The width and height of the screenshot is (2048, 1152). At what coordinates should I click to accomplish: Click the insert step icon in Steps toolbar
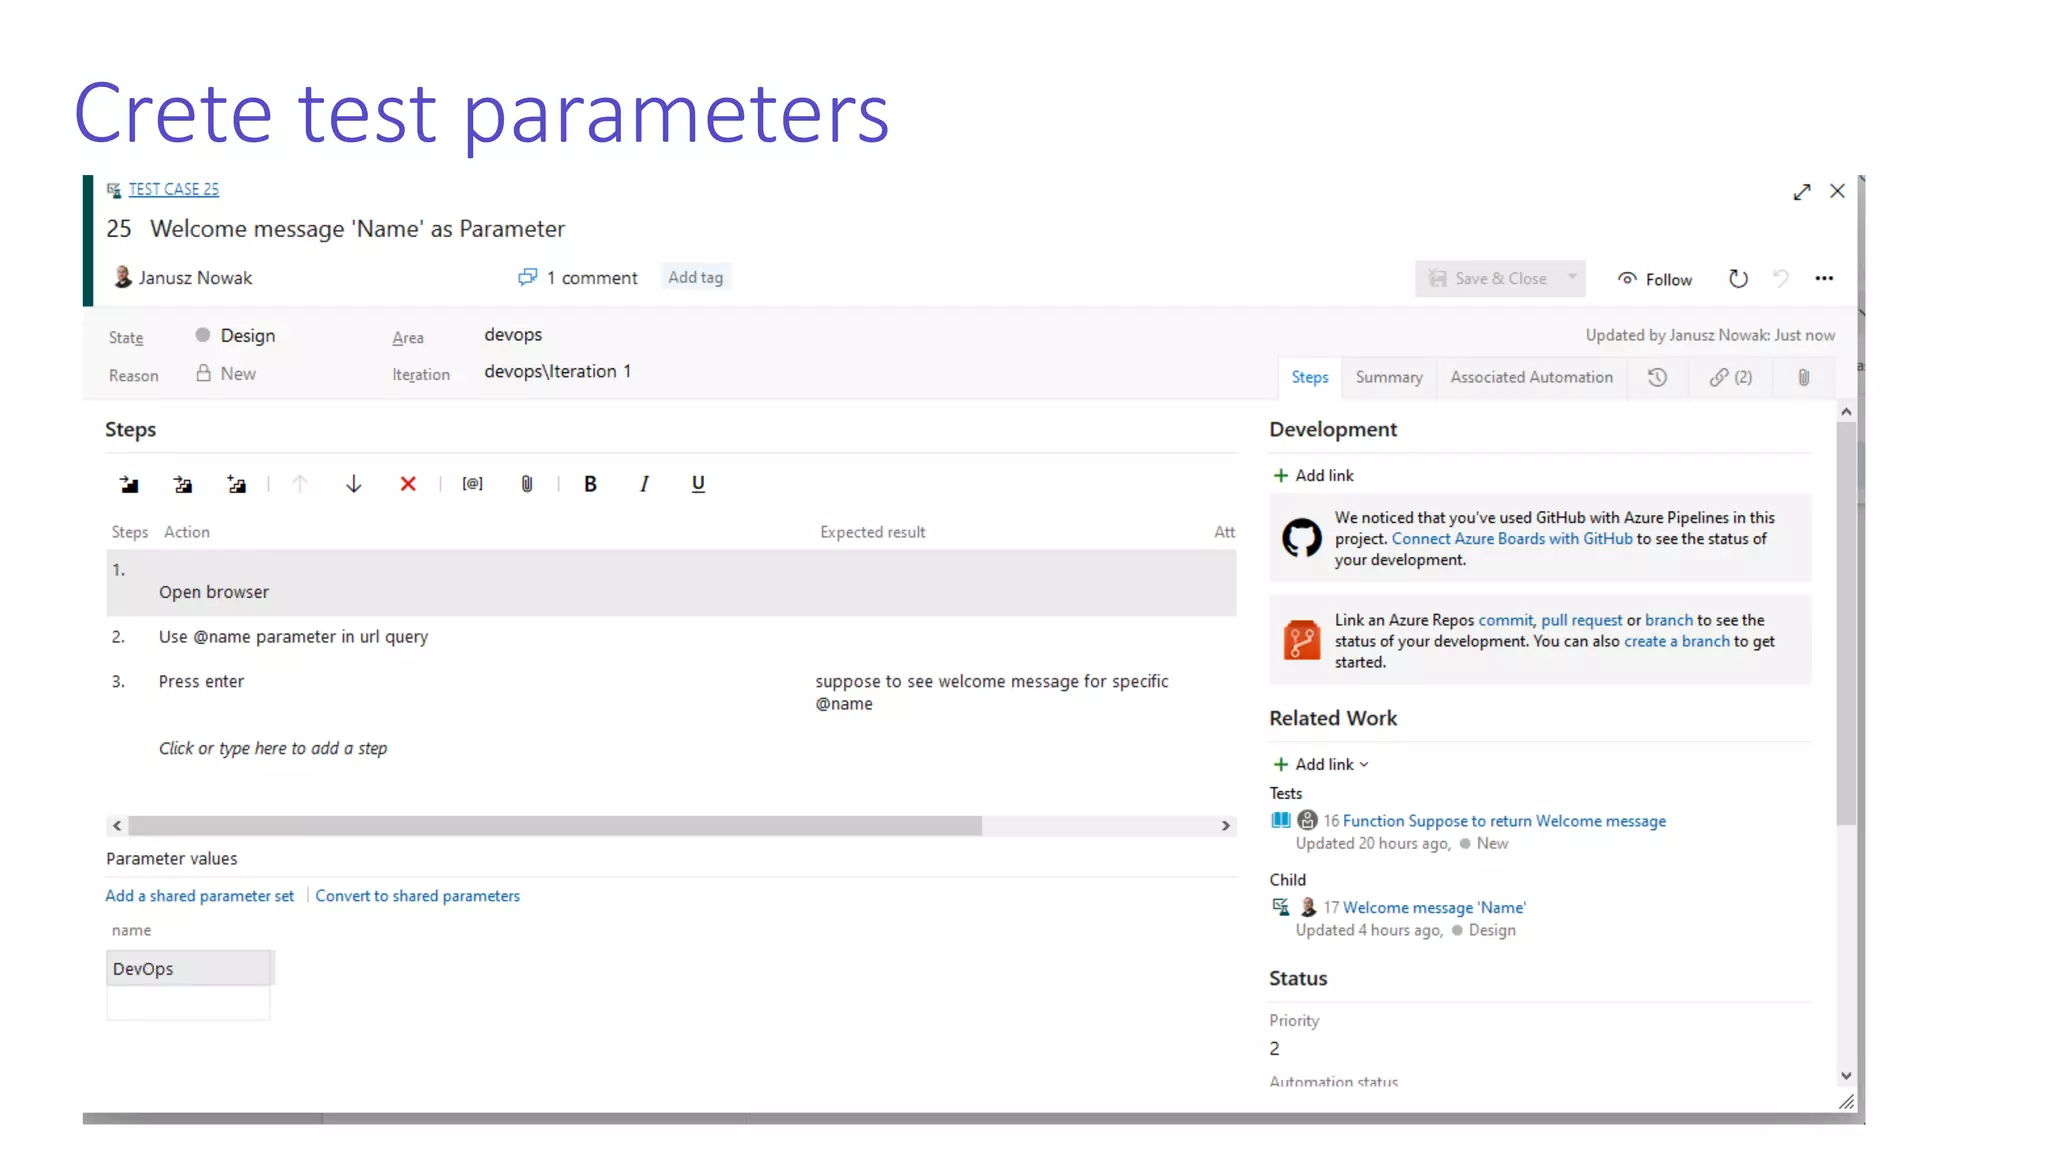tap(129, 485)
